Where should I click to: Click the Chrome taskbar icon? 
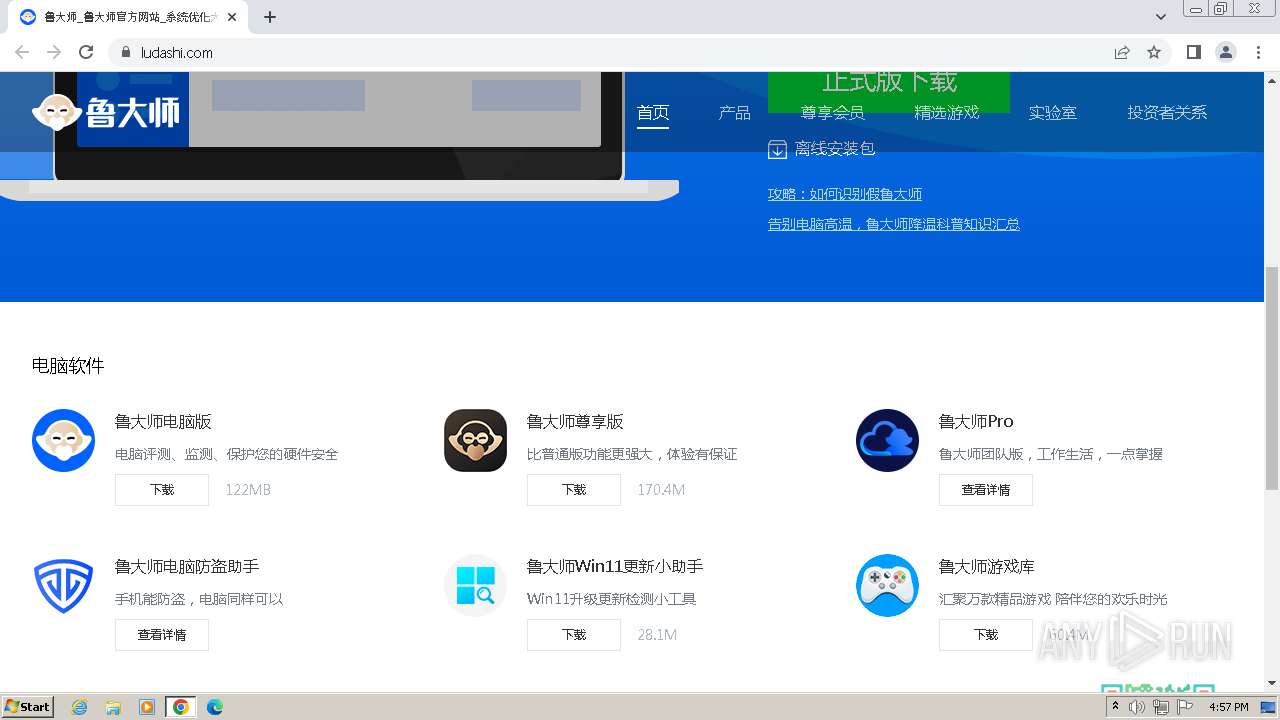pos(181,707)
